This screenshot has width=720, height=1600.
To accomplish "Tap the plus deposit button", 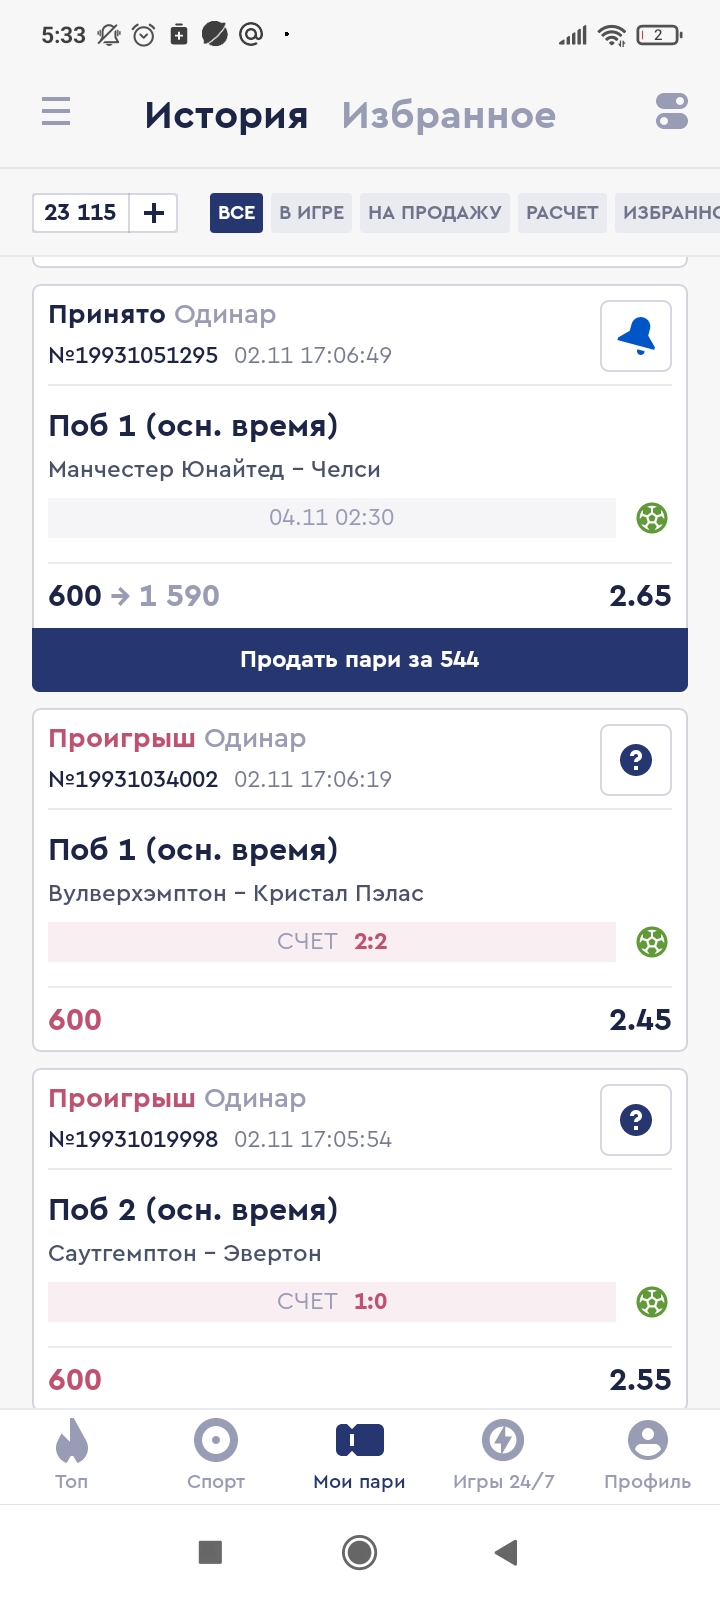I will click(x=154, y=213).
